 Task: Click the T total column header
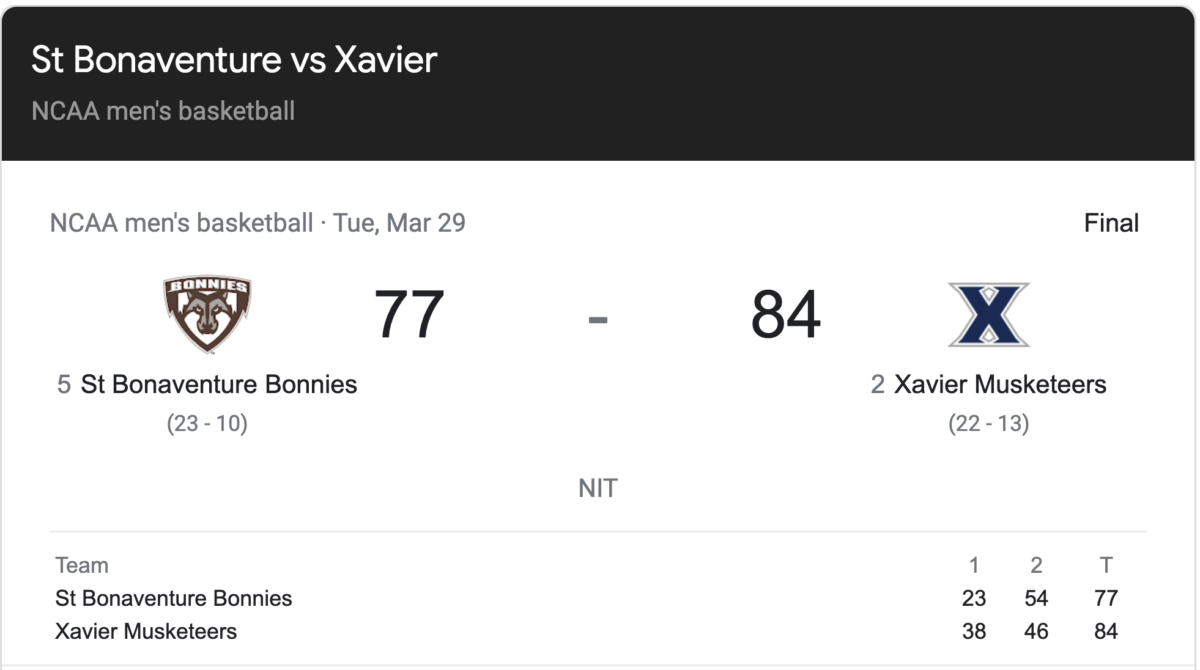tap(1106, 565)
